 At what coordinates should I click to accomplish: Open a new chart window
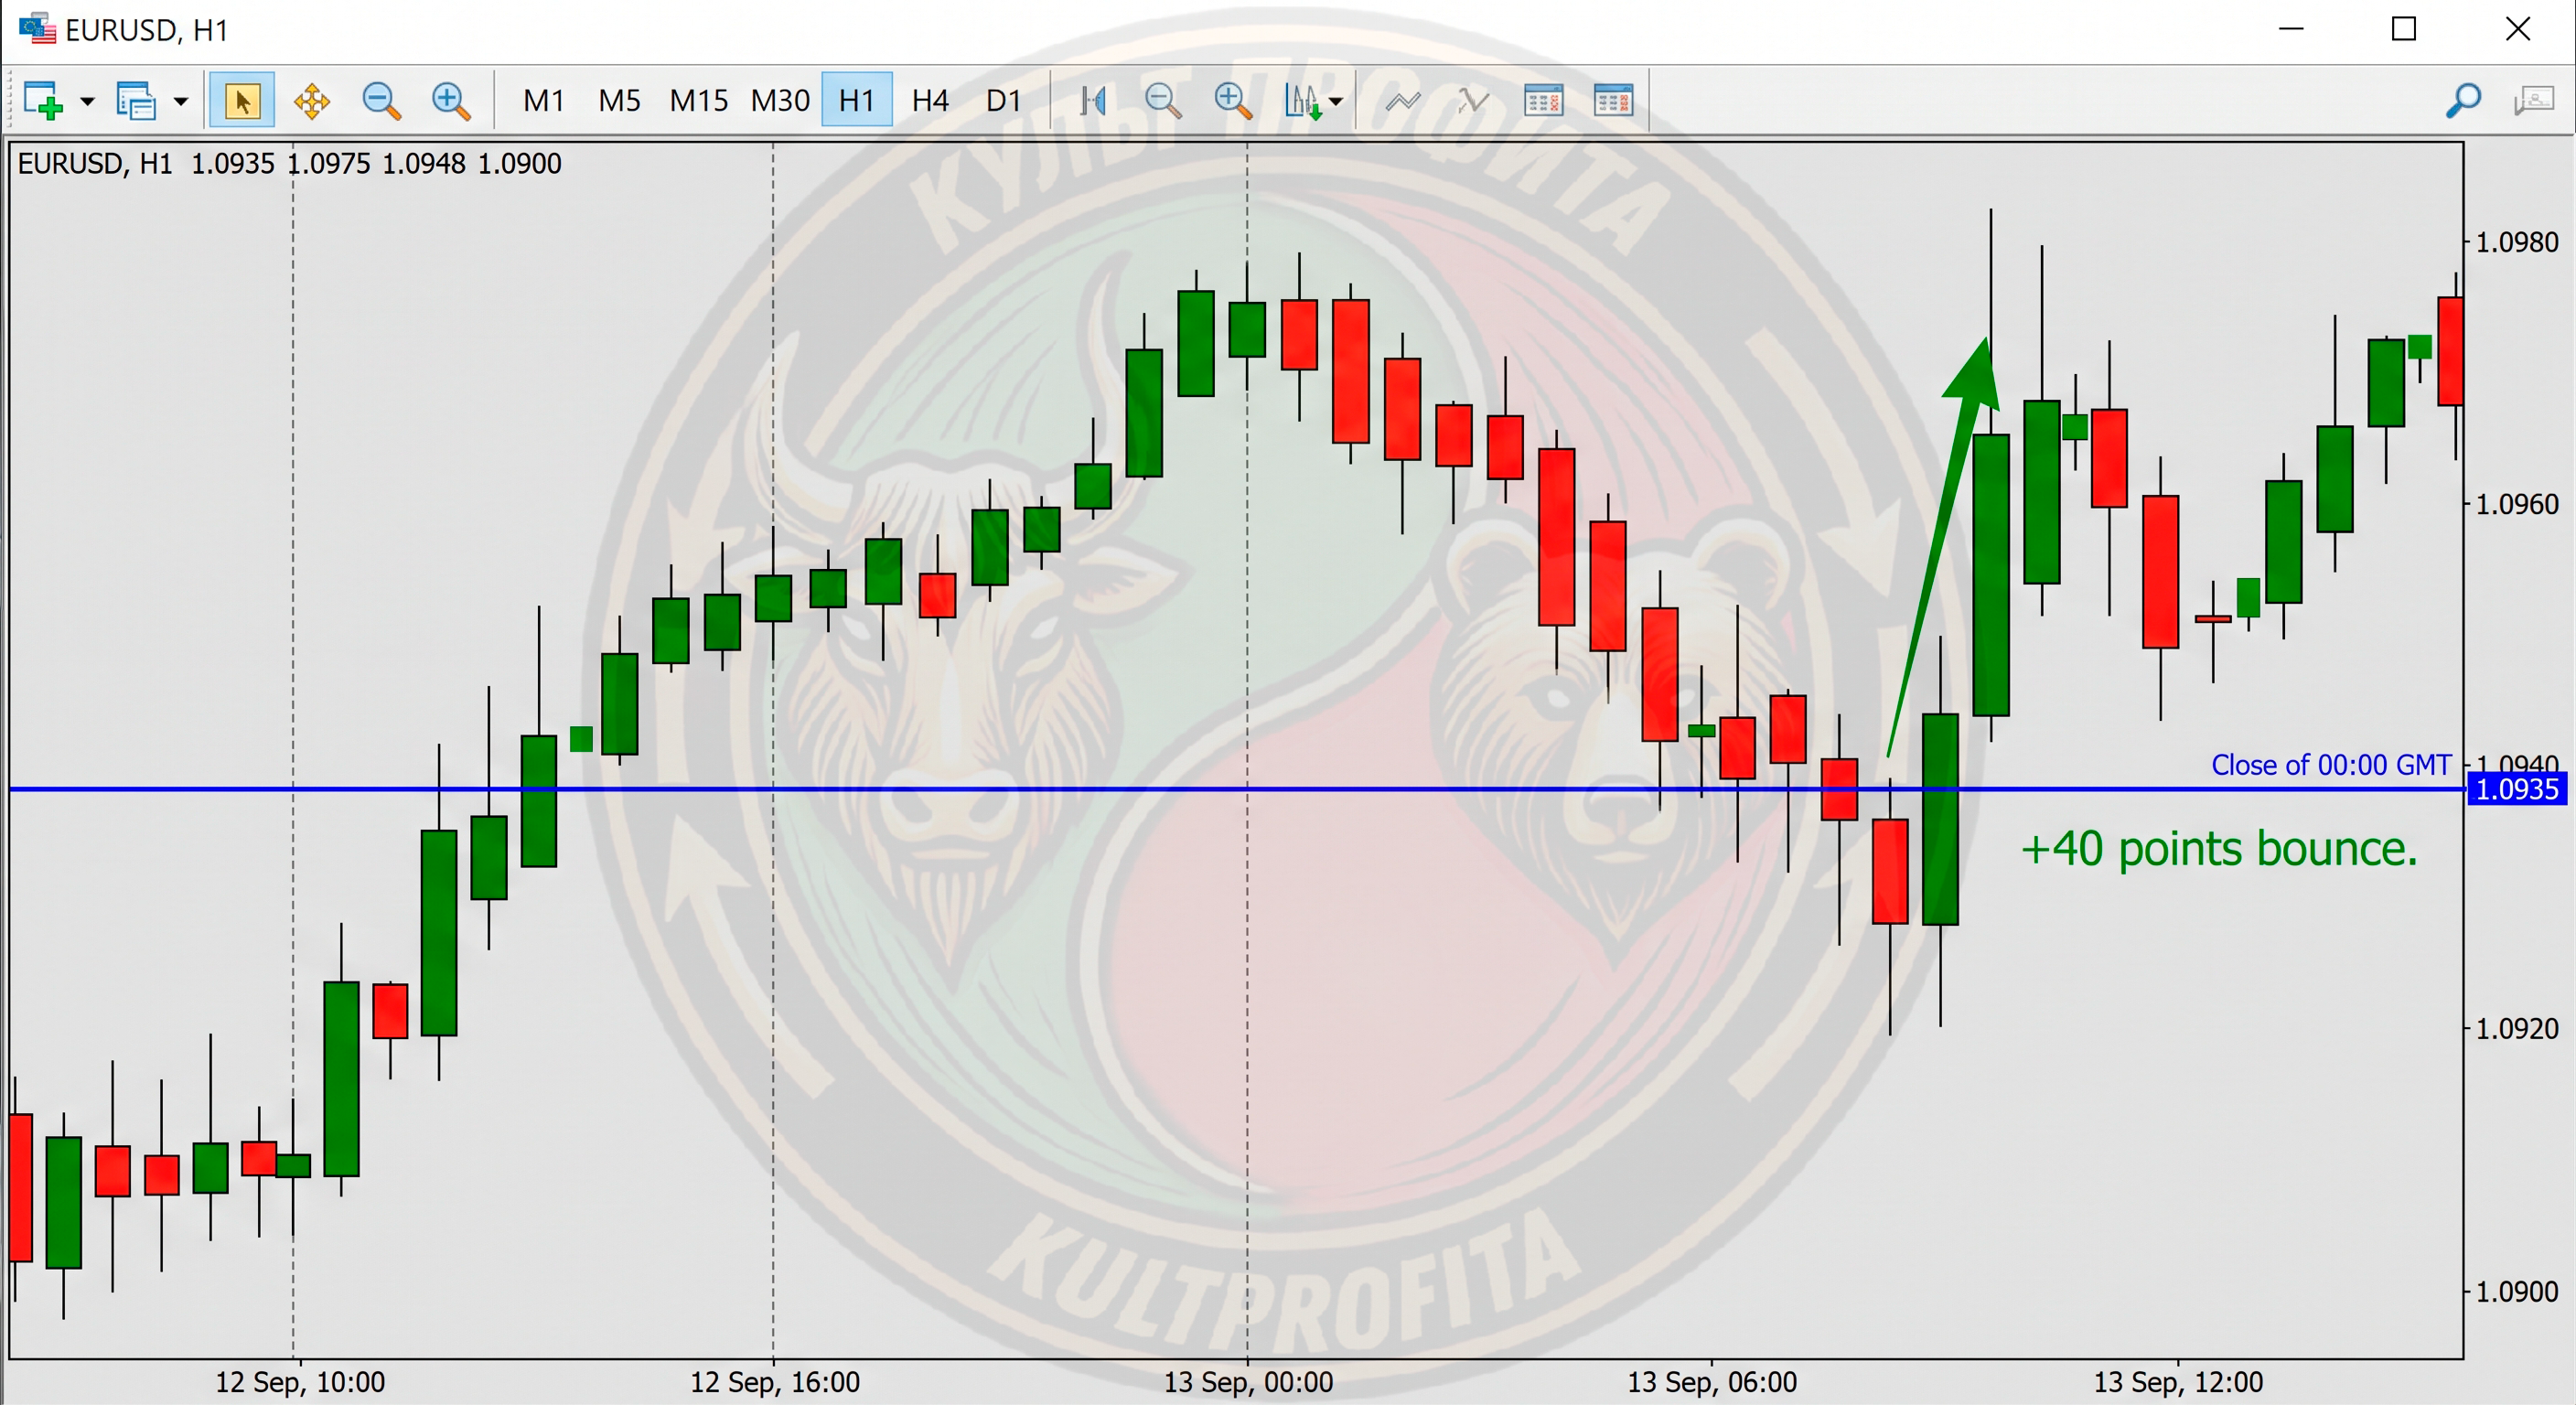pos(43,101)
